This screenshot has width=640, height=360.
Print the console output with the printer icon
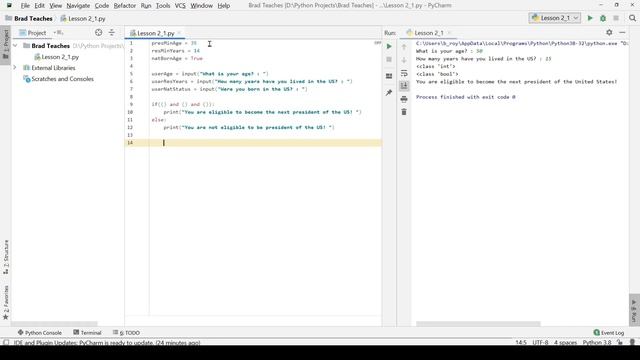point(404,99)
